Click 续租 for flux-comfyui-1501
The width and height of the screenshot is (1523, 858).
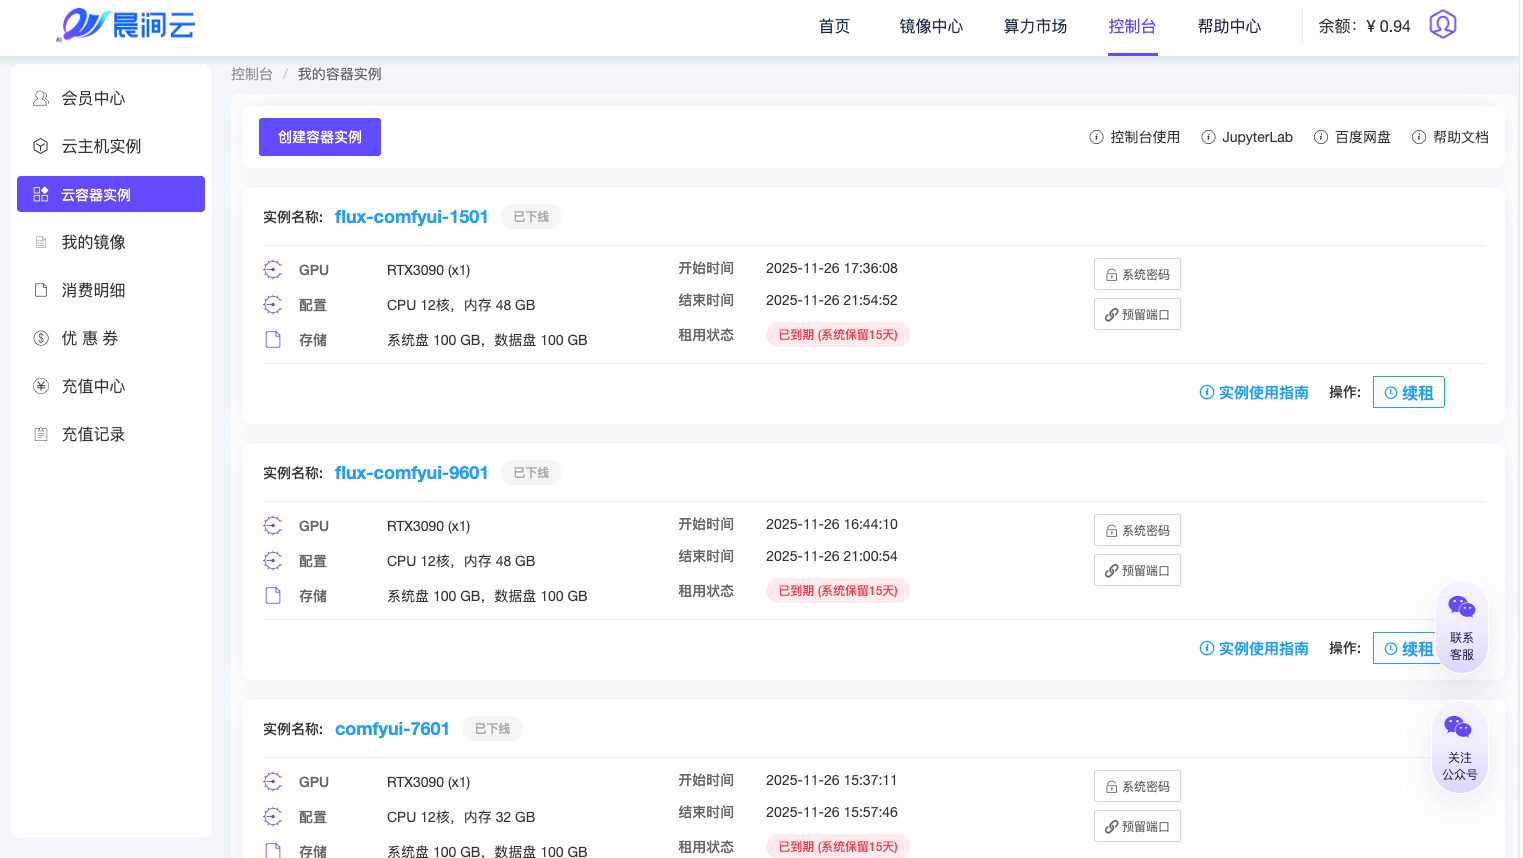point(1408,393)
